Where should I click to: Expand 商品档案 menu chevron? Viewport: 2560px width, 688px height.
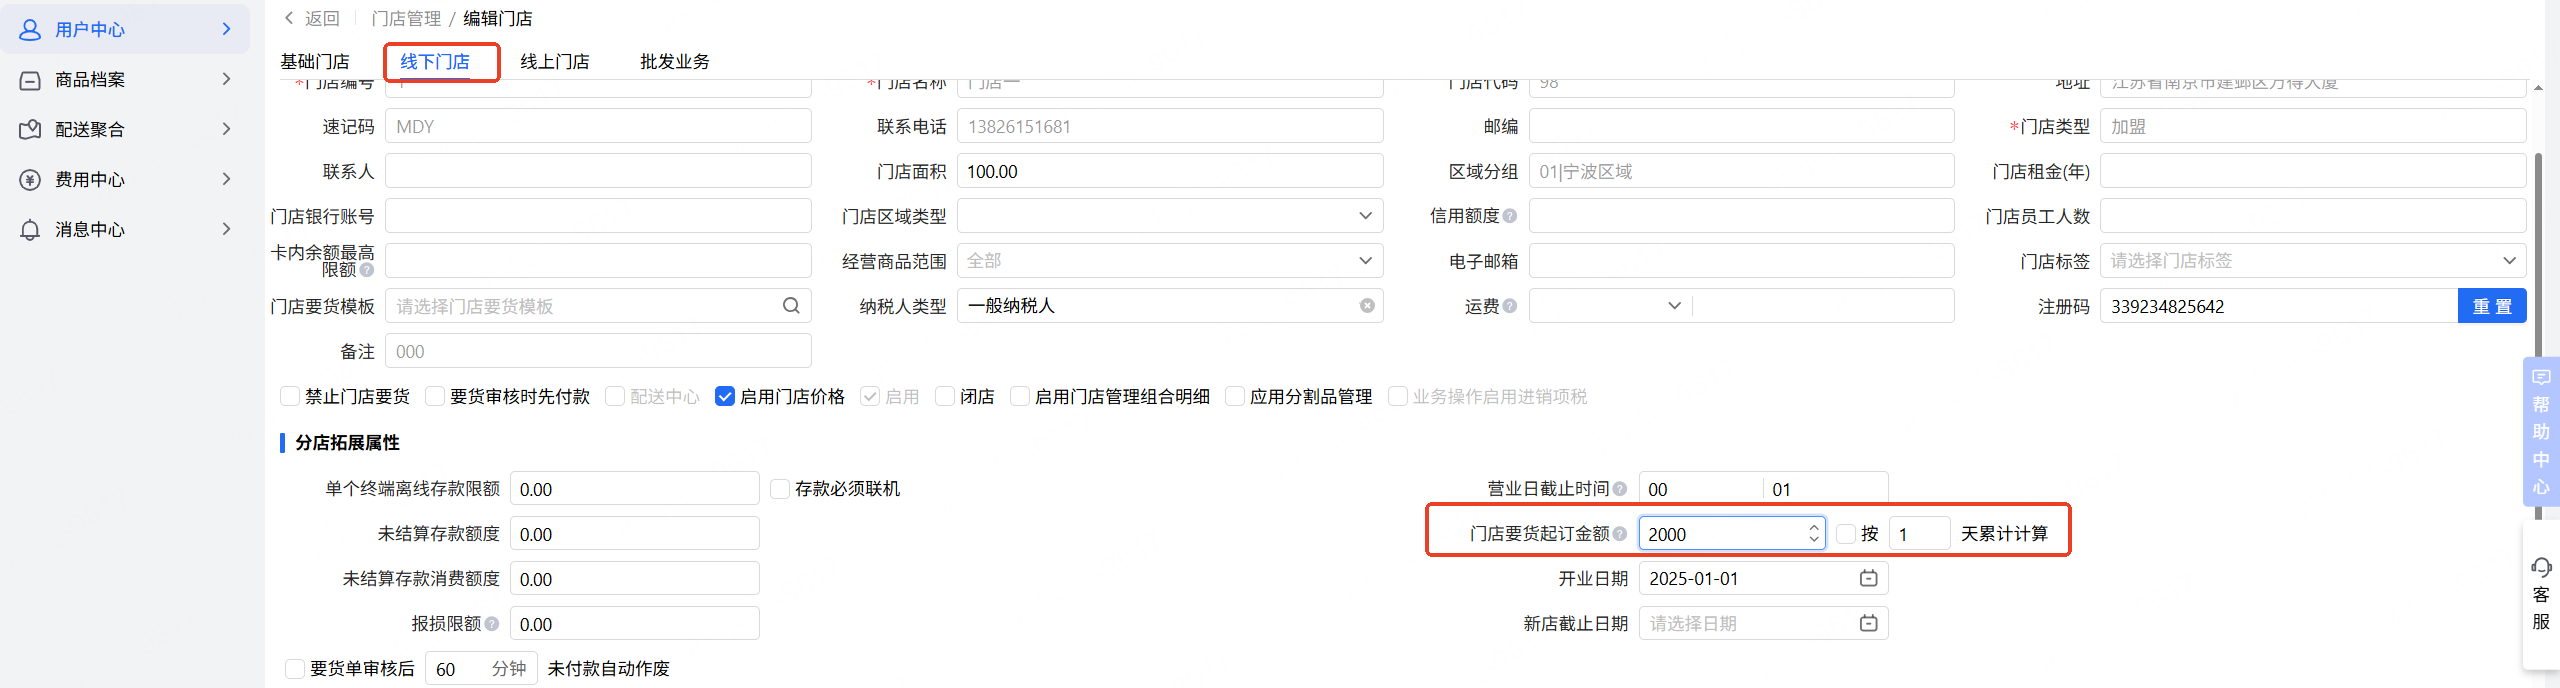226,79
